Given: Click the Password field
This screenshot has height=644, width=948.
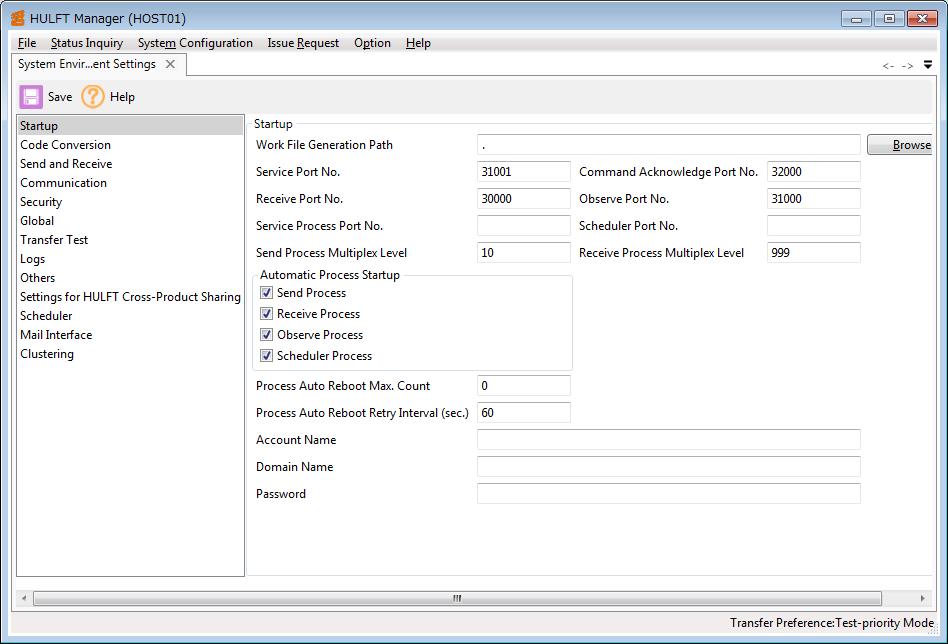Looking at the screenshot, I should tap(669, 494).
